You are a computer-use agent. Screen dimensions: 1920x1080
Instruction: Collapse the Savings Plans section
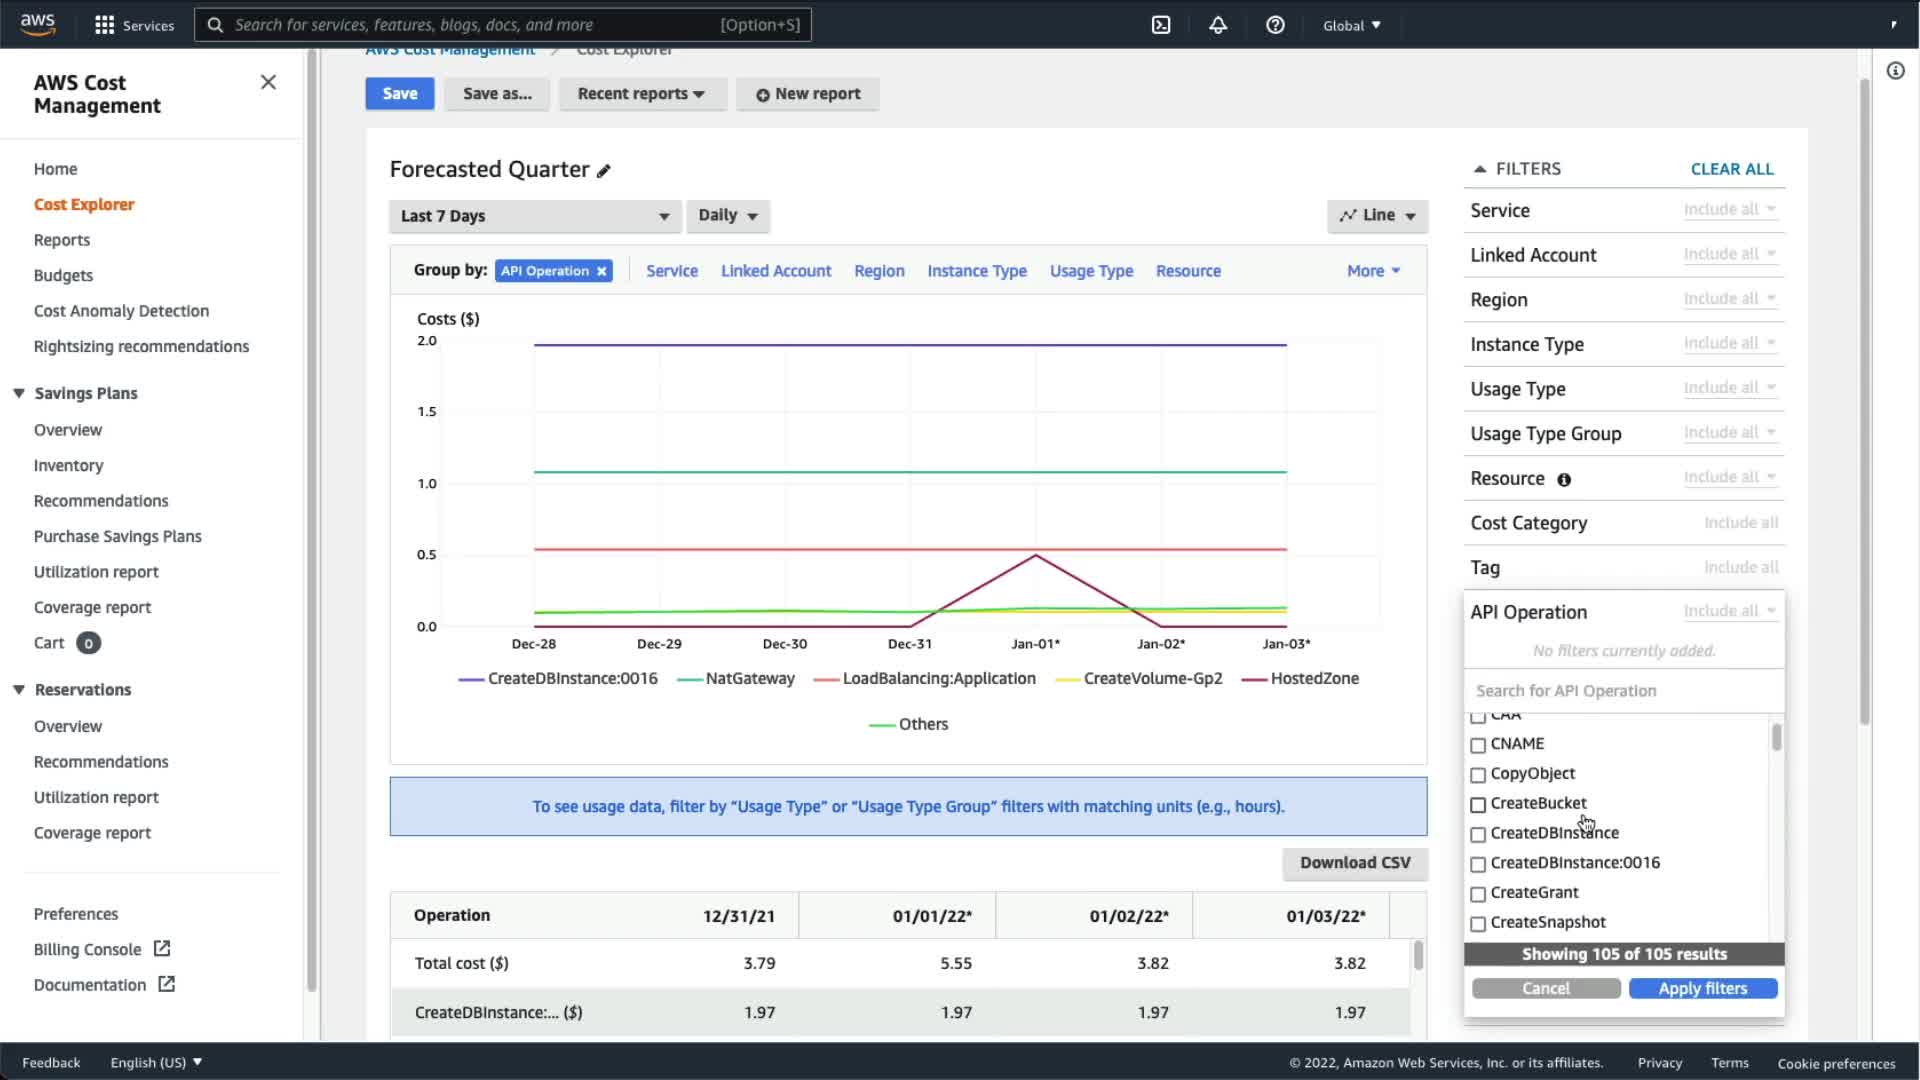click(19, 393)
